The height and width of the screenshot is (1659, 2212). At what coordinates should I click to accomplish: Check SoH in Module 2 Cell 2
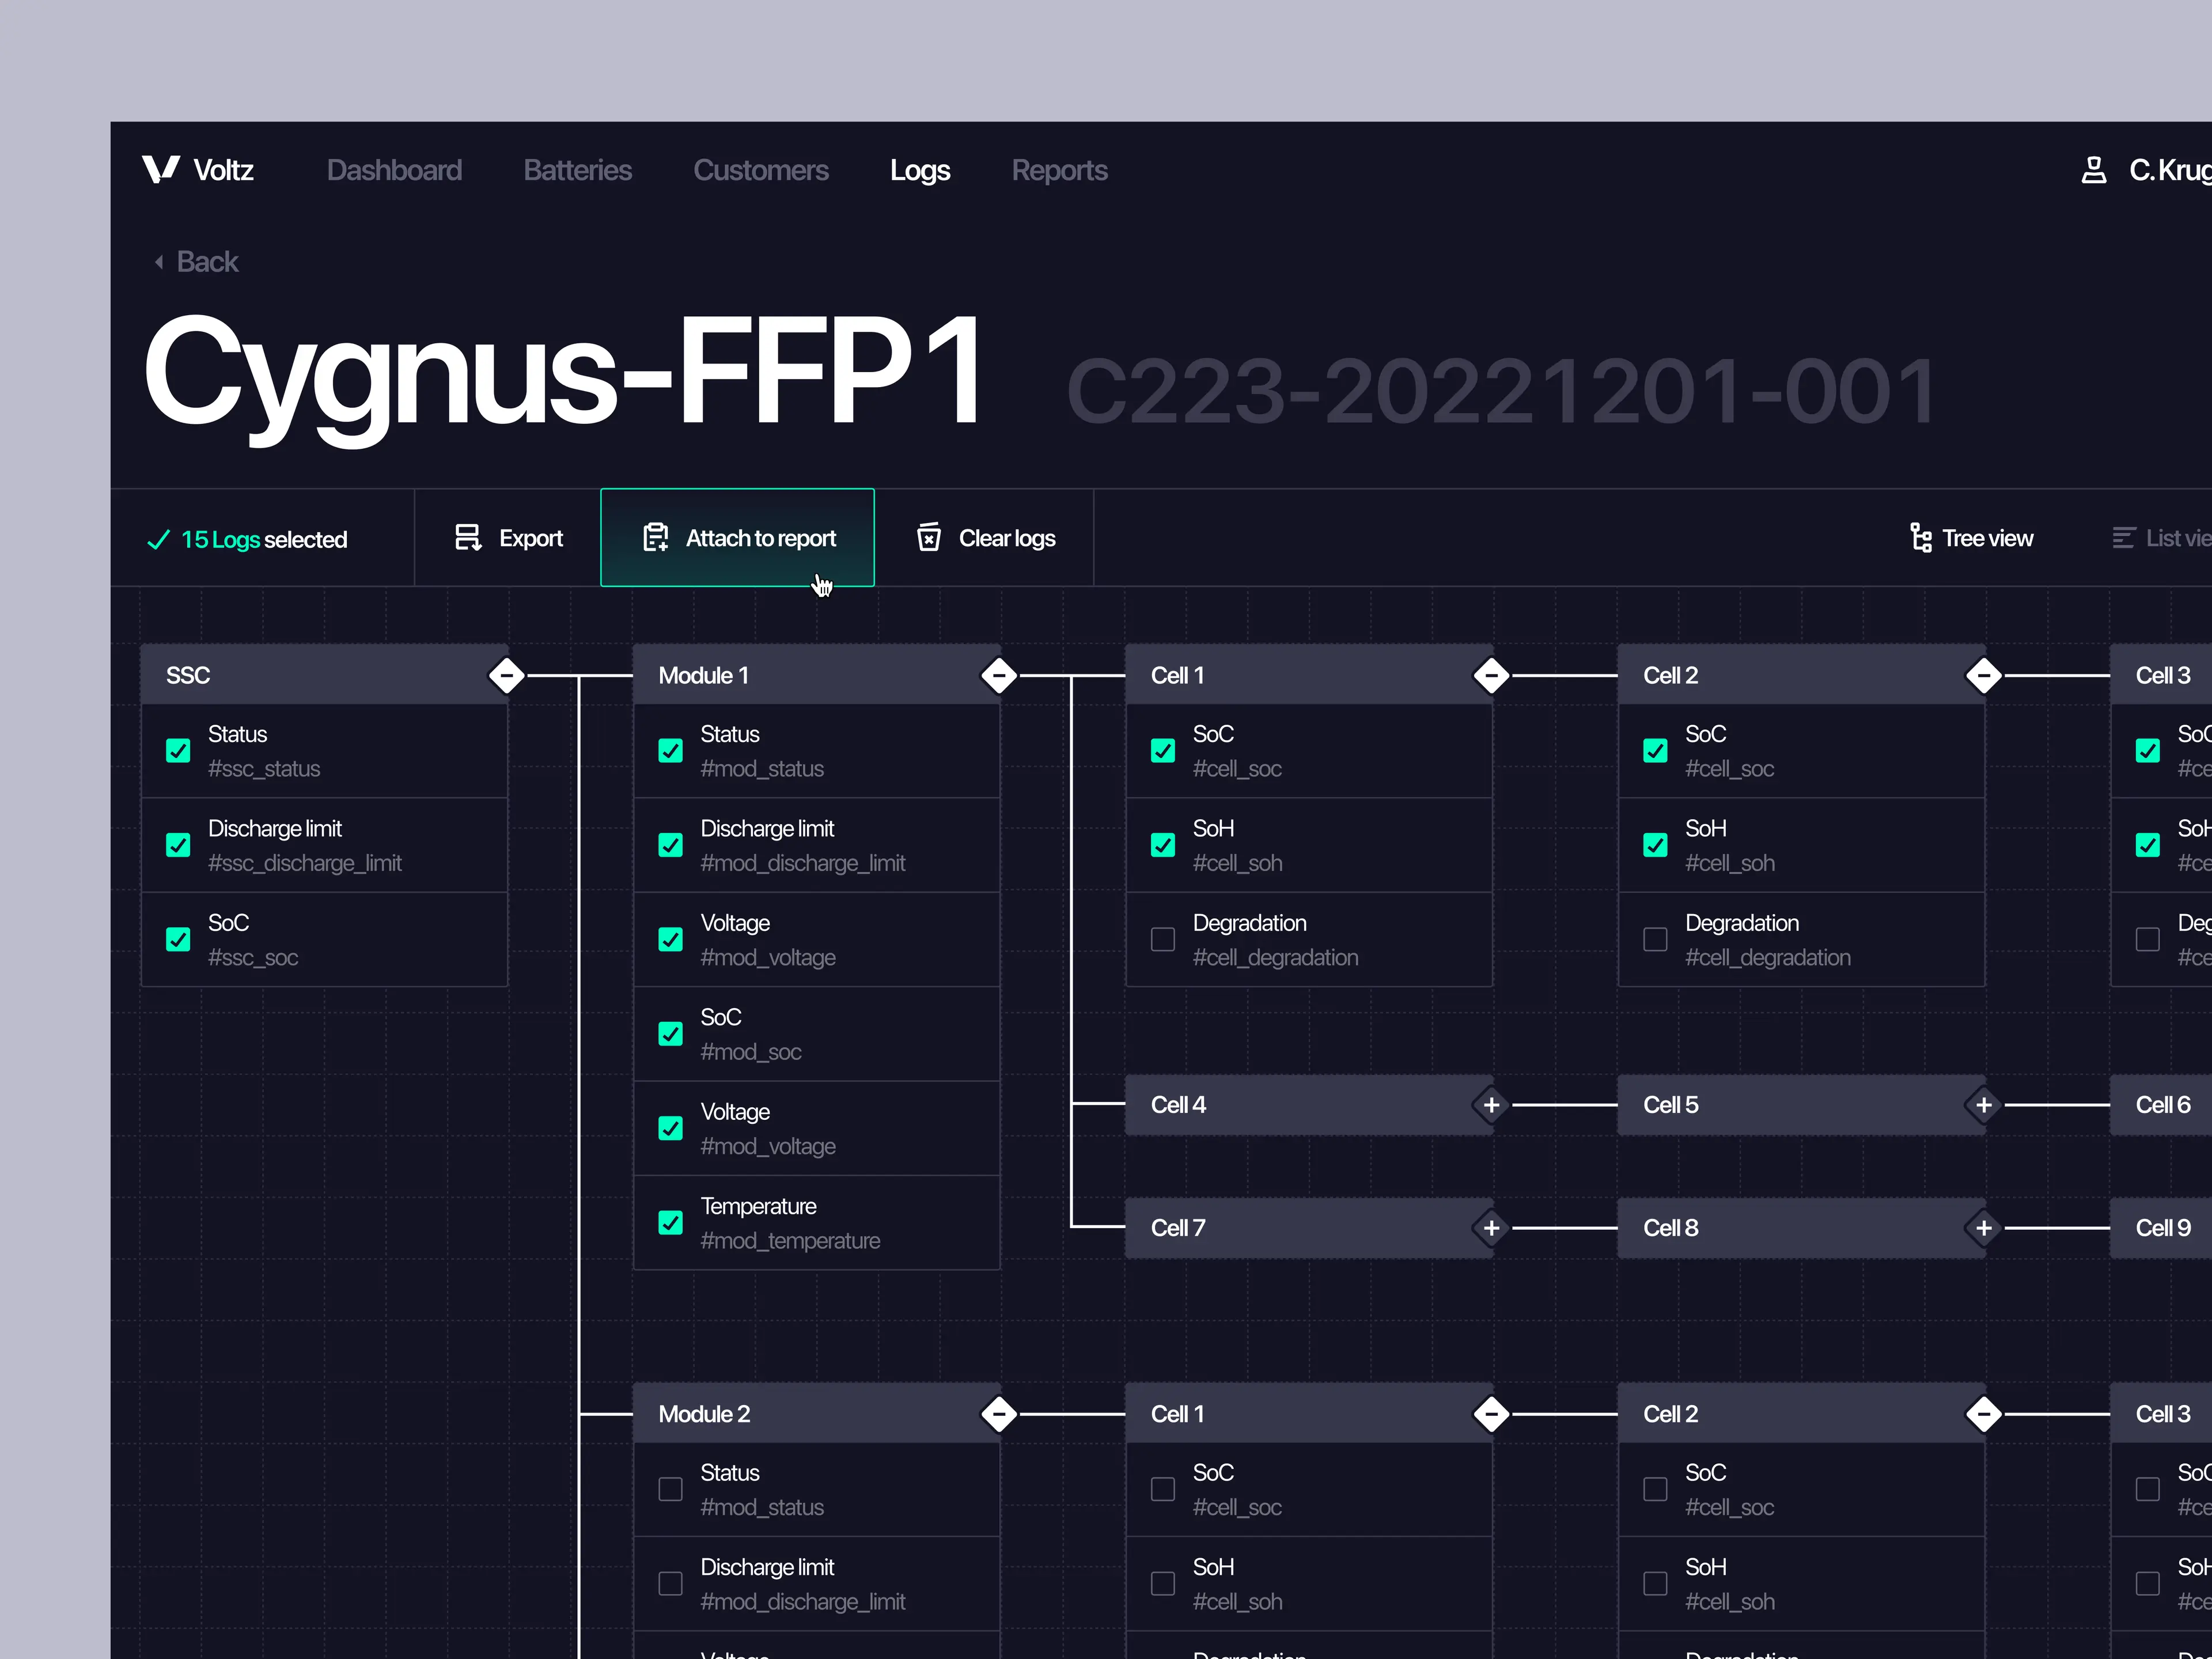click(1655, 1584)
